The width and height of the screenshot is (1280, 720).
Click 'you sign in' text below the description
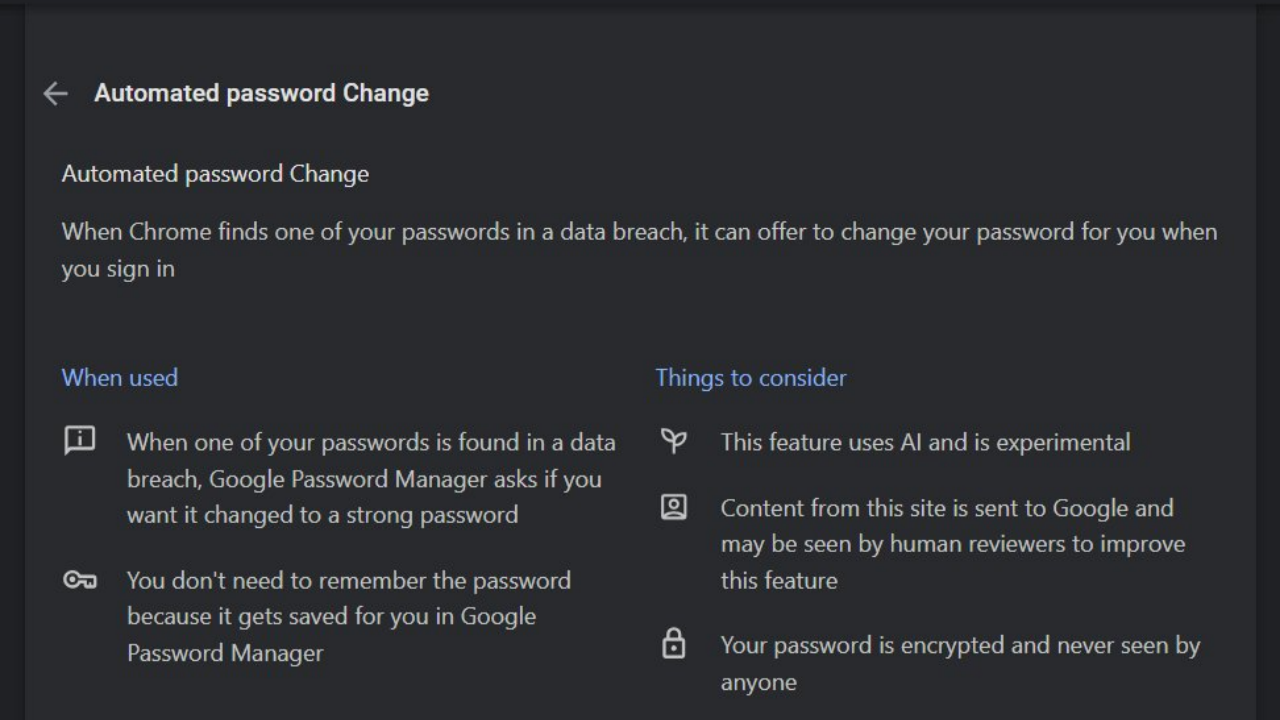118,270
